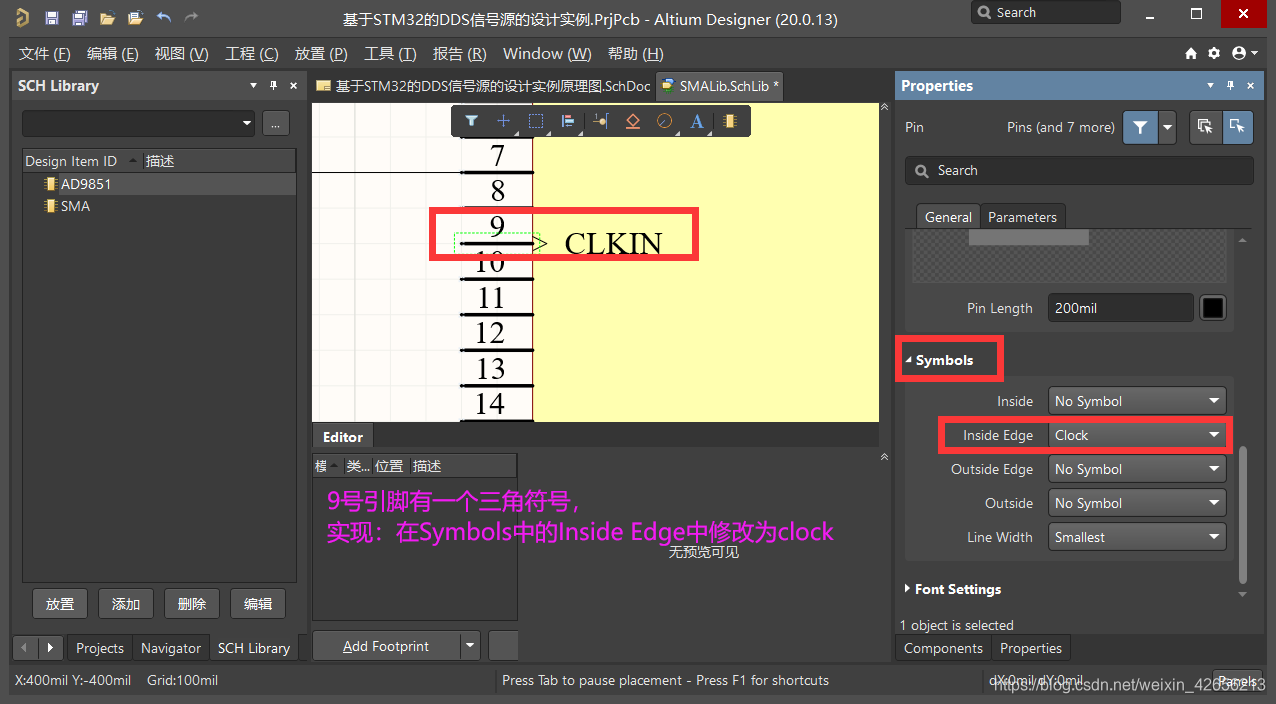Screen dimensions: 1276x704
Task: Open the 工程 (C) menu
Action: (252, 53)
